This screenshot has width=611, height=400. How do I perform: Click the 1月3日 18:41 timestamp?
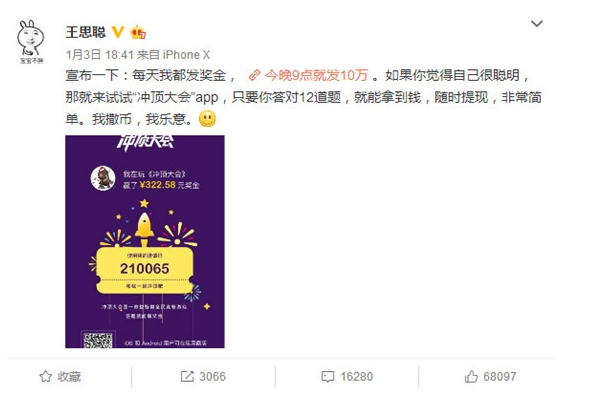100,55
